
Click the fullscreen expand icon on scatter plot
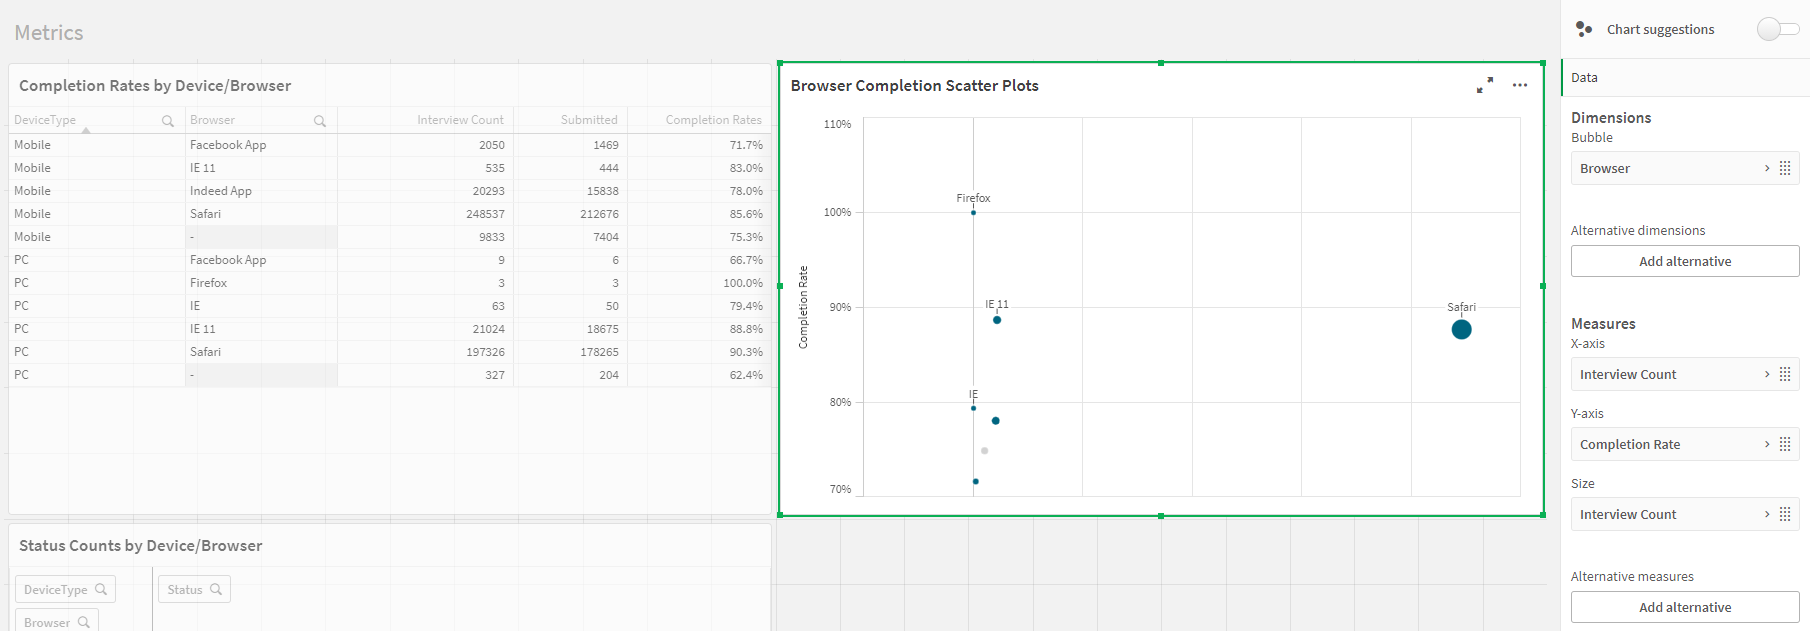[1485, 85]
